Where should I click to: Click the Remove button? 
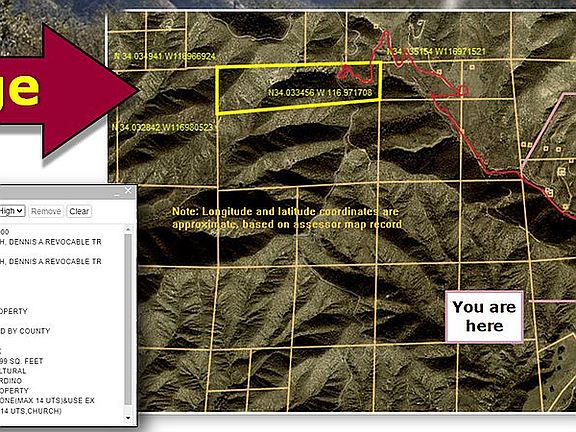46,211
